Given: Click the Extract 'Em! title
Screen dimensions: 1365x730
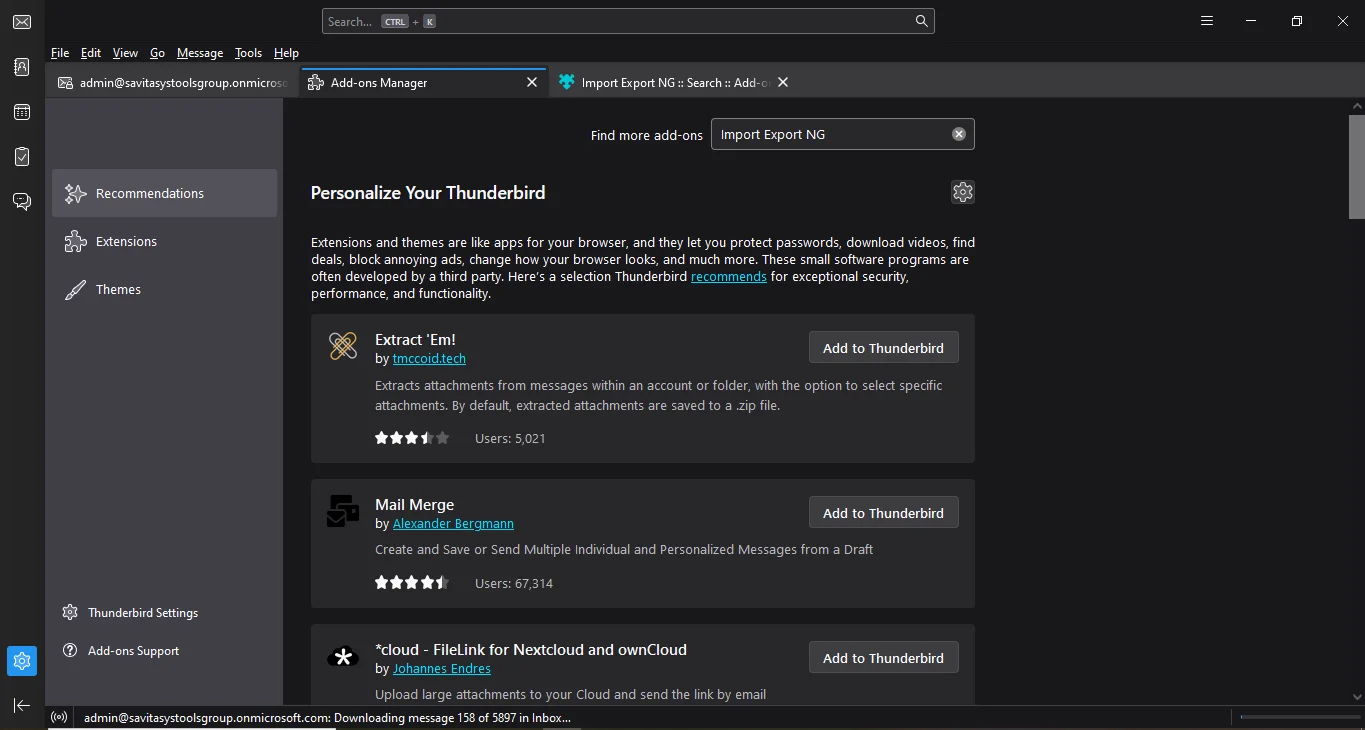Looking at the screenshot, I should (415, 340).
